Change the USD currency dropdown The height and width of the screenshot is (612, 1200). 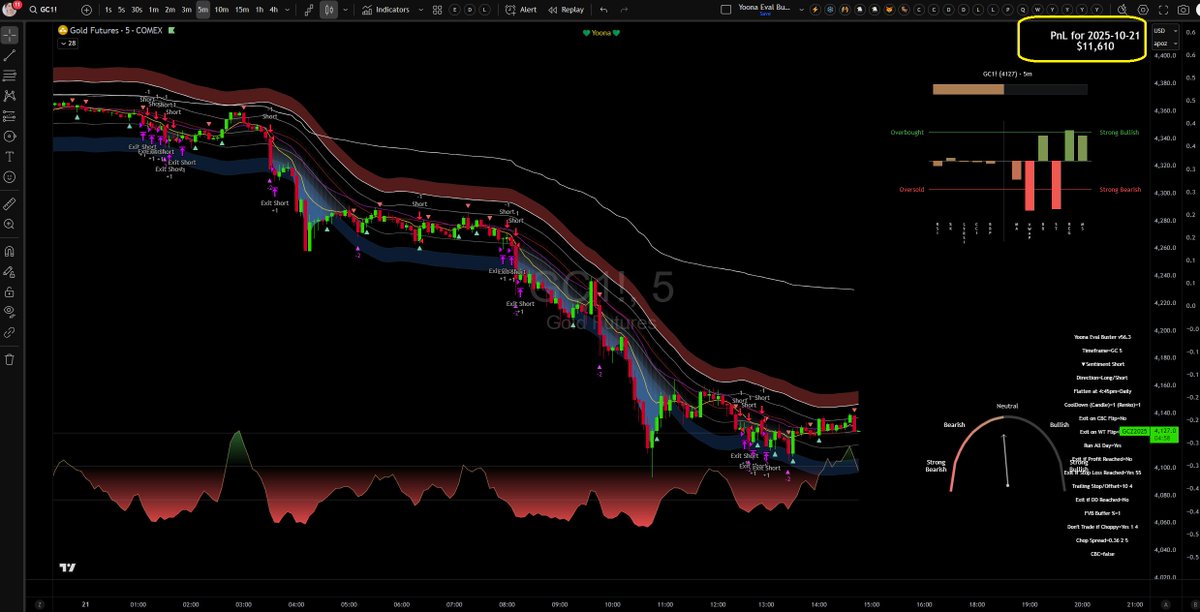pyautogui.click(x=1166, y=31)
